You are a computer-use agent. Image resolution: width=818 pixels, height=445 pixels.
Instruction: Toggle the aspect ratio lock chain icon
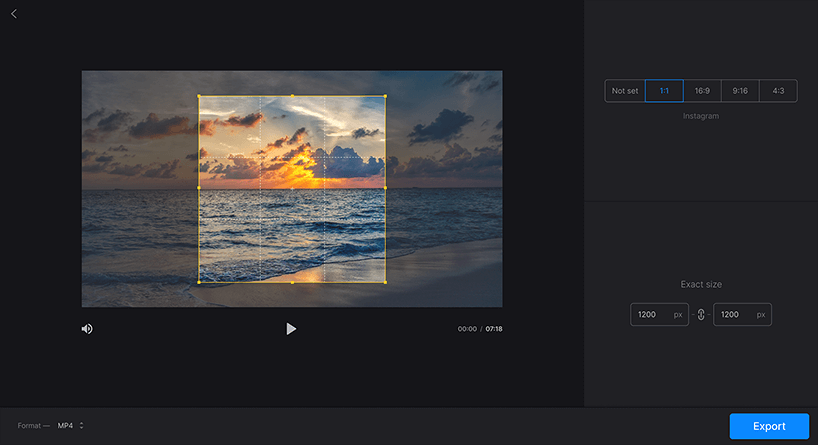tap(701, 315)
